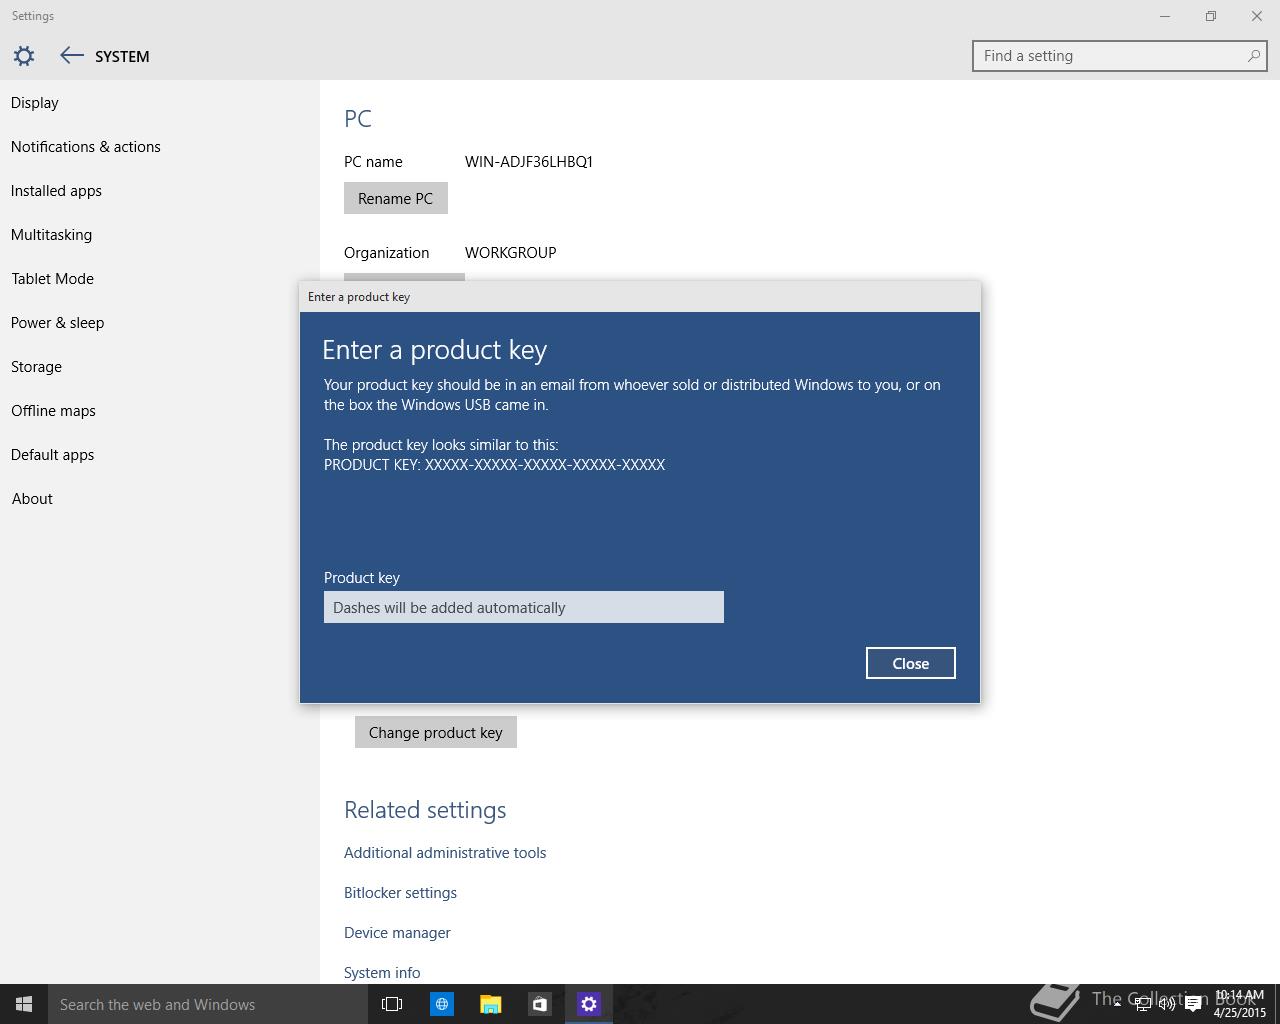Open Notifications & actions settings
1280x1024 pixels.
160,147
